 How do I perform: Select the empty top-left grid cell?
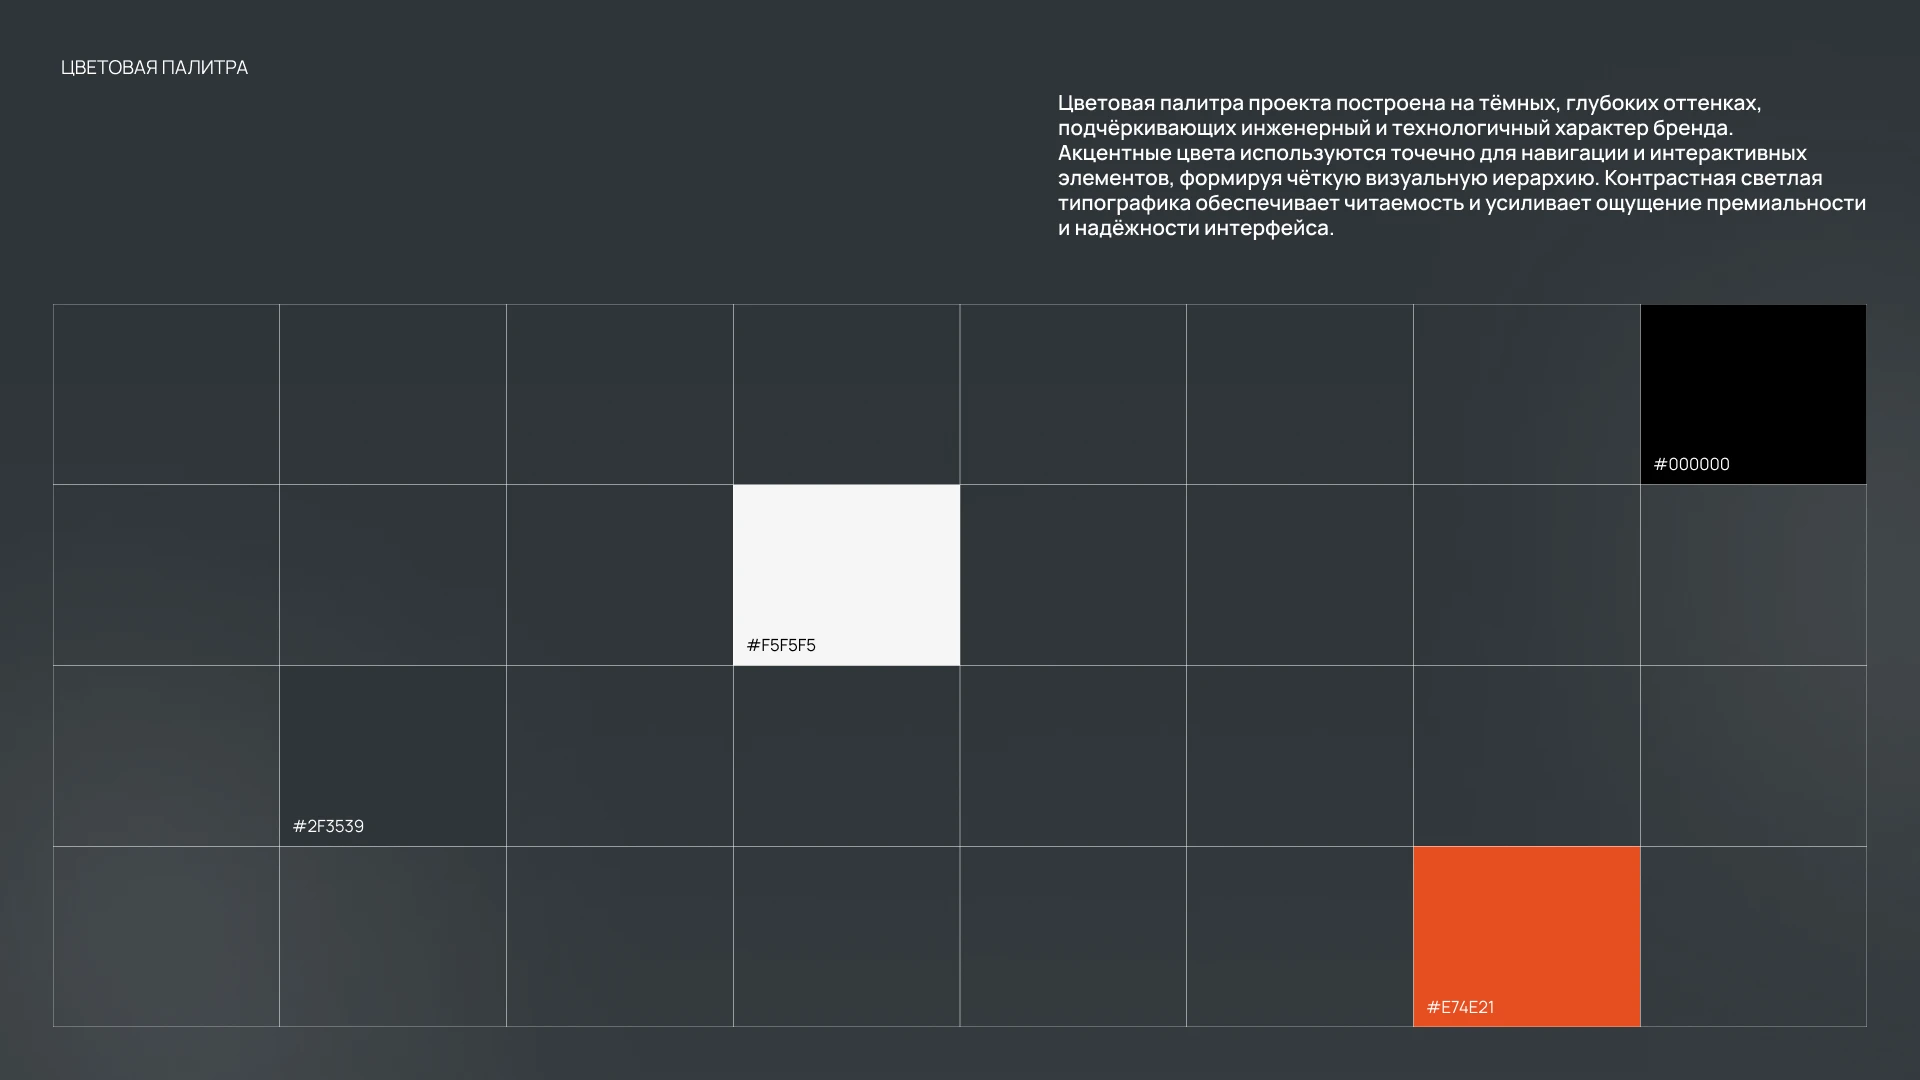[x=166, y=394]
